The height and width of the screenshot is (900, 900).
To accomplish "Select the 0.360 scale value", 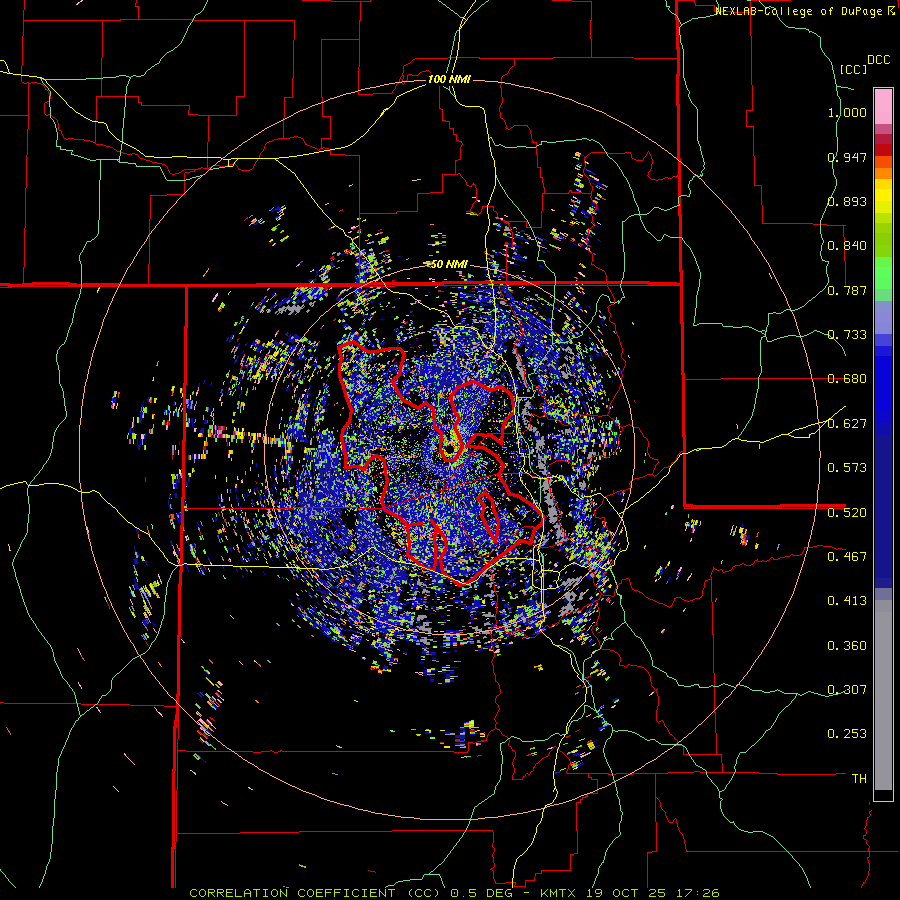I will (847, 646).
